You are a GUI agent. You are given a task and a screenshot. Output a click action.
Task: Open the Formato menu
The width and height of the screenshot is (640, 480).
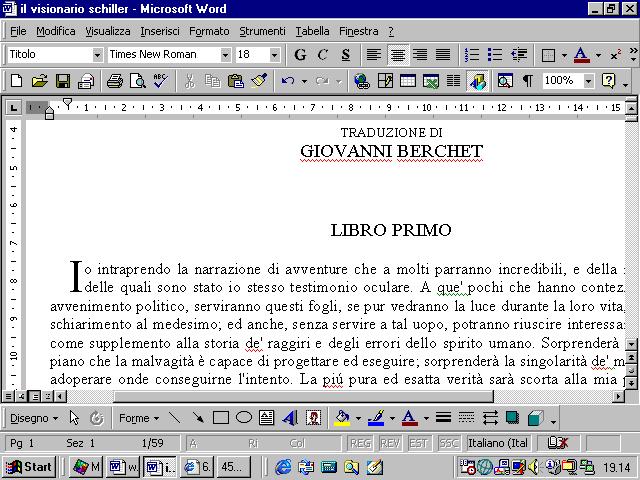point(209,31)
